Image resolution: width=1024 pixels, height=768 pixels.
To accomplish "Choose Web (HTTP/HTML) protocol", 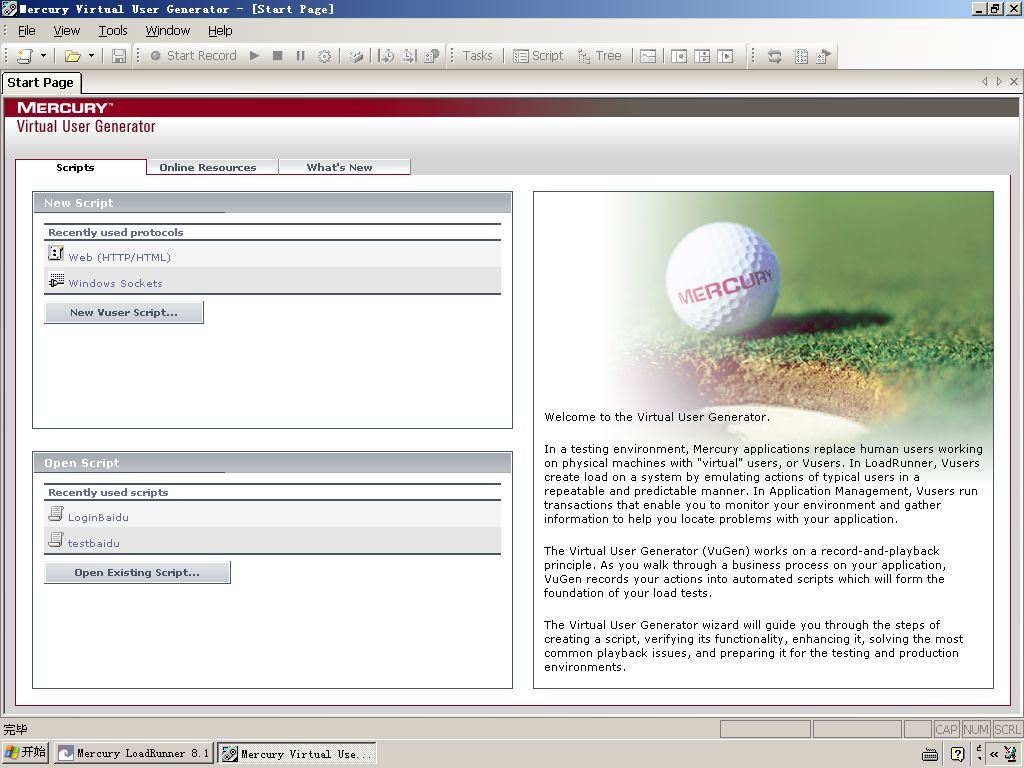I will pos(120,257).
